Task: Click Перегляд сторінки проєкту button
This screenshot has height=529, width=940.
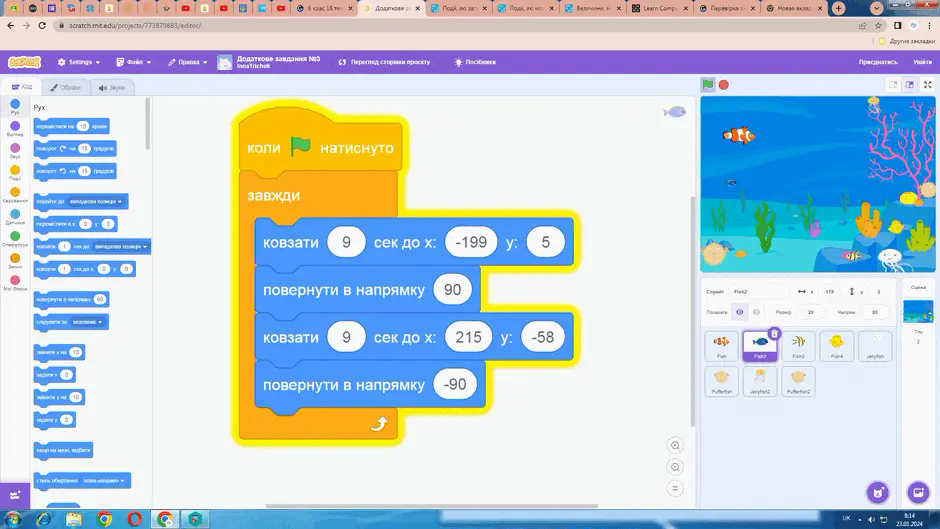Action: pyautogui.click(x=384, y=62)
